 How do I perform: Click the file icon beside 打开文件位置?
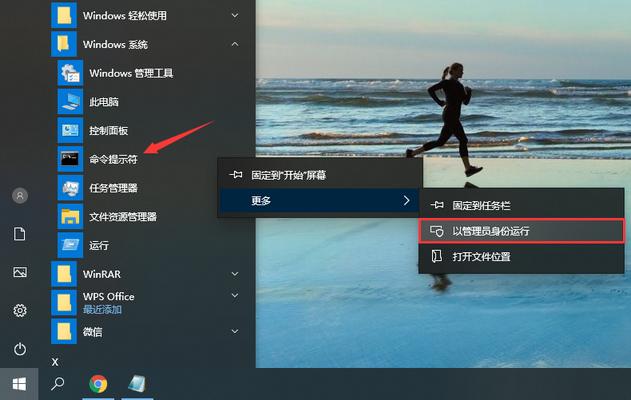click(437, 256)
